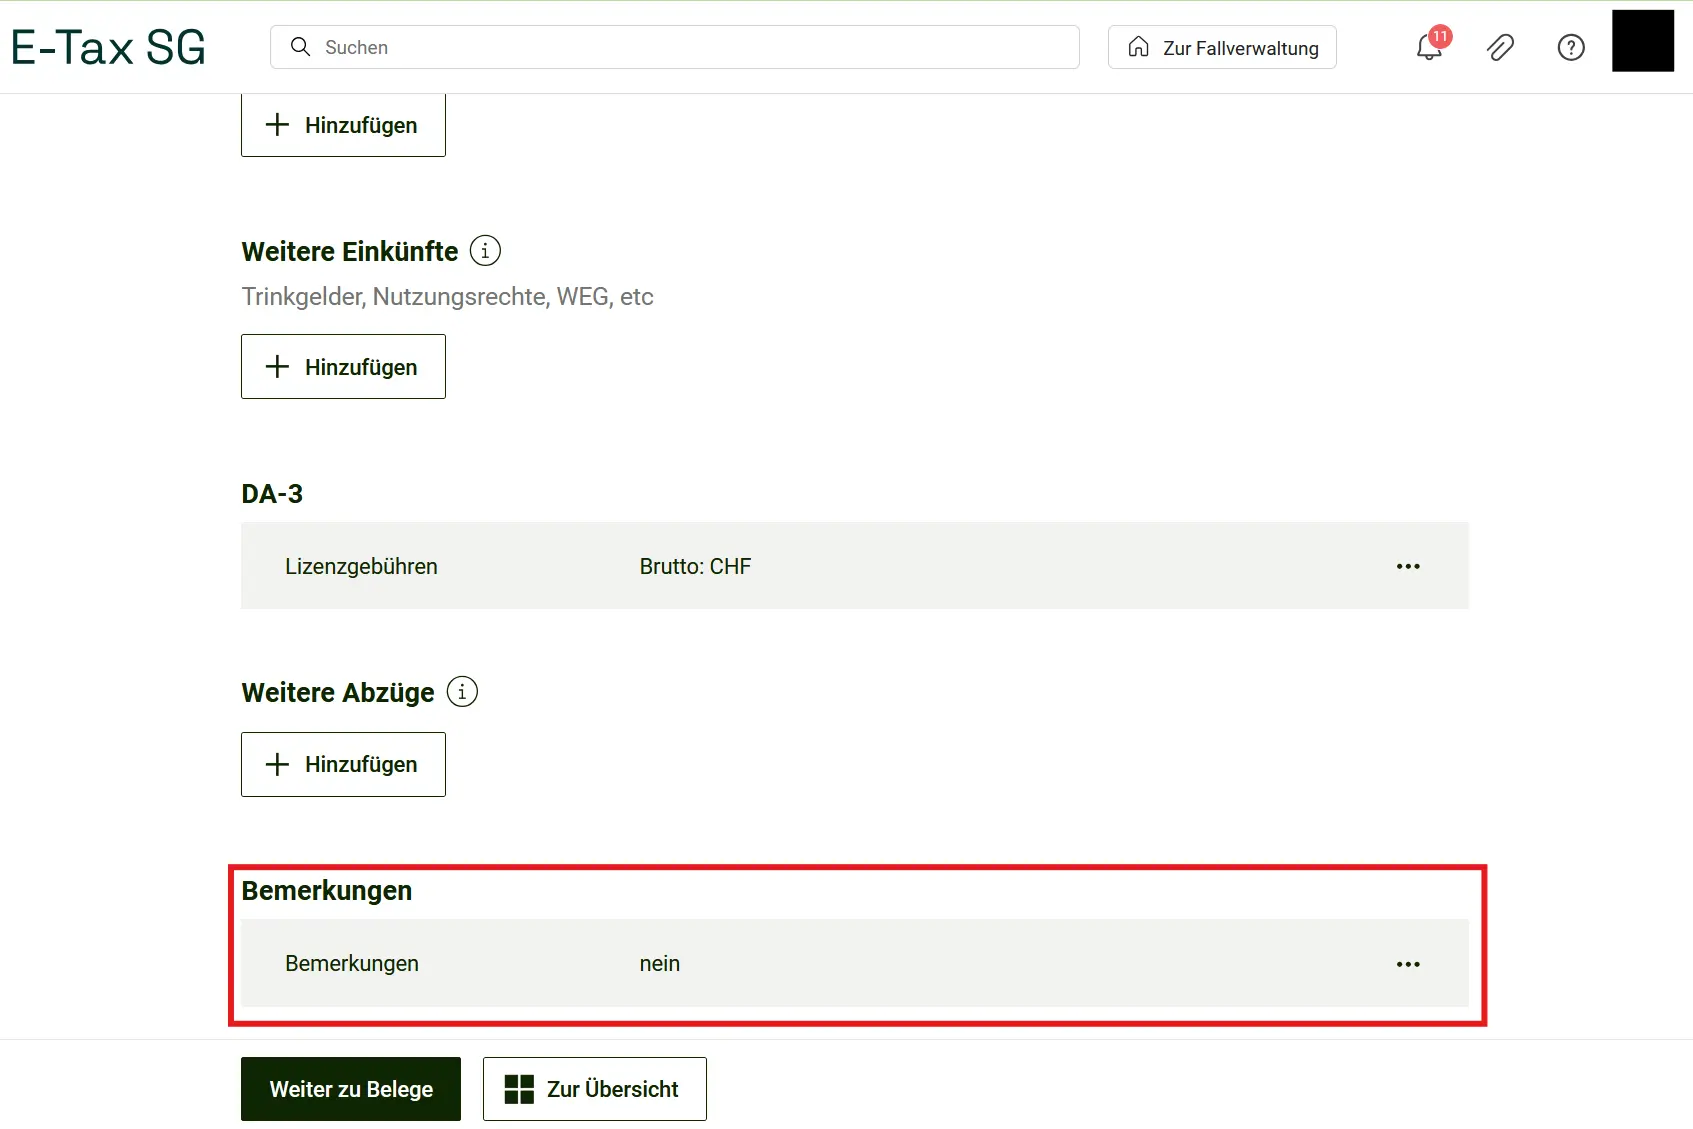1693x1129 pixels.
Task: Open the three-dot menu for Lizenzgebühren
Action: pos(1408,566)
